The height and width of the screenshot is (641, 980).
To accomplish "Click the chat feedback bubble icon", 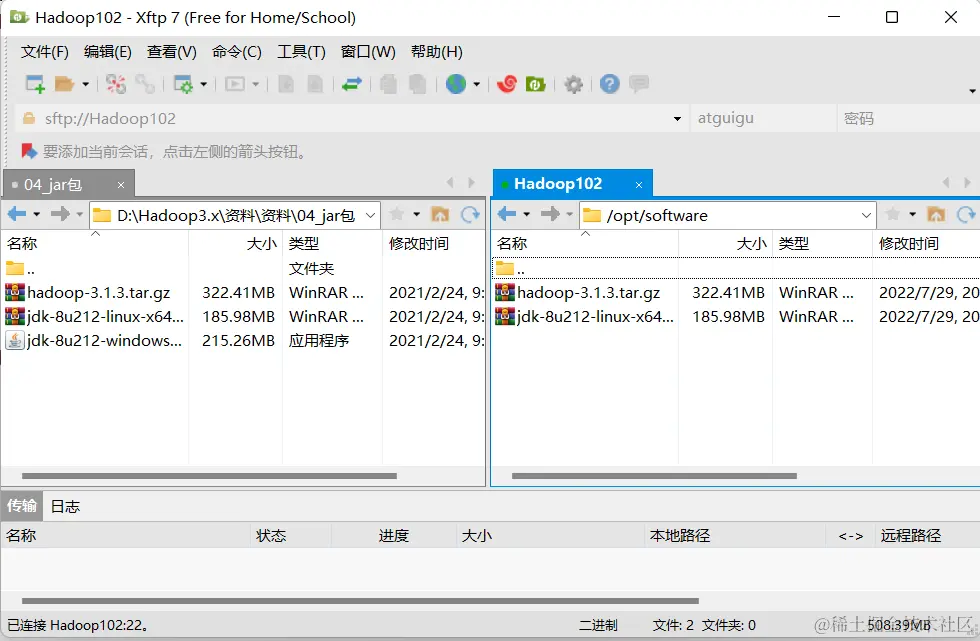I will [x=639, y=84].
